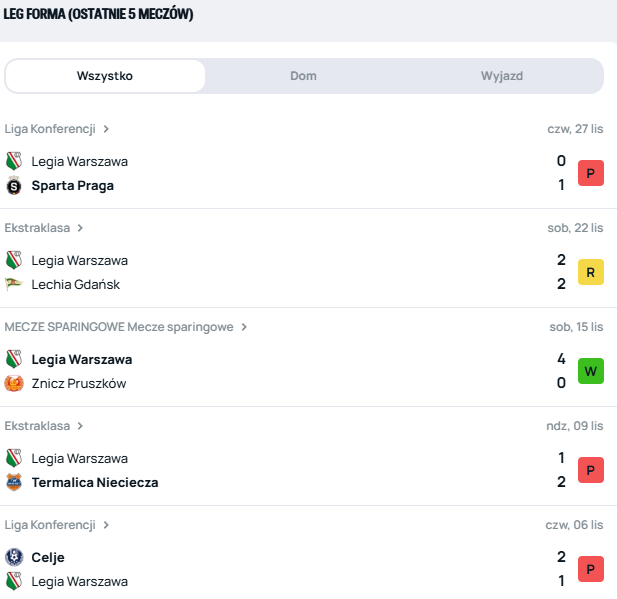This screenshot has height=599, width=617.
Task: Open the Ekstraklasa link dated 09 lis
Action: coord(37,426)
